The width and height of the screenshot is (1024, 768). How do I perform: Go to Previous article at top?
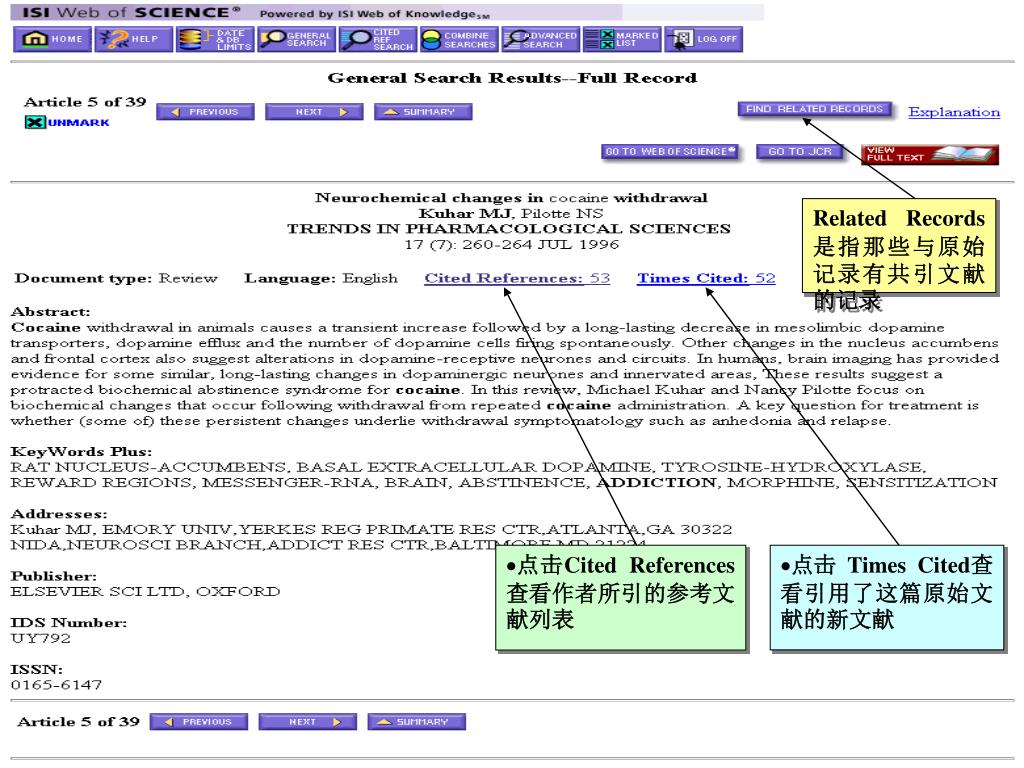tap(205, 112)
